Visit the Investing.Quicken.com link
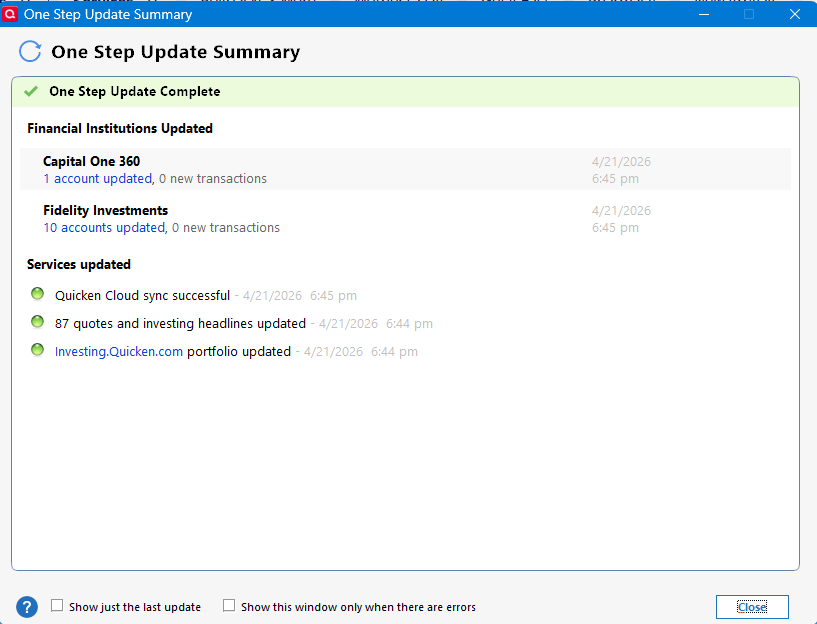Screen dimensions: 817x624 (x=119, y=352)
